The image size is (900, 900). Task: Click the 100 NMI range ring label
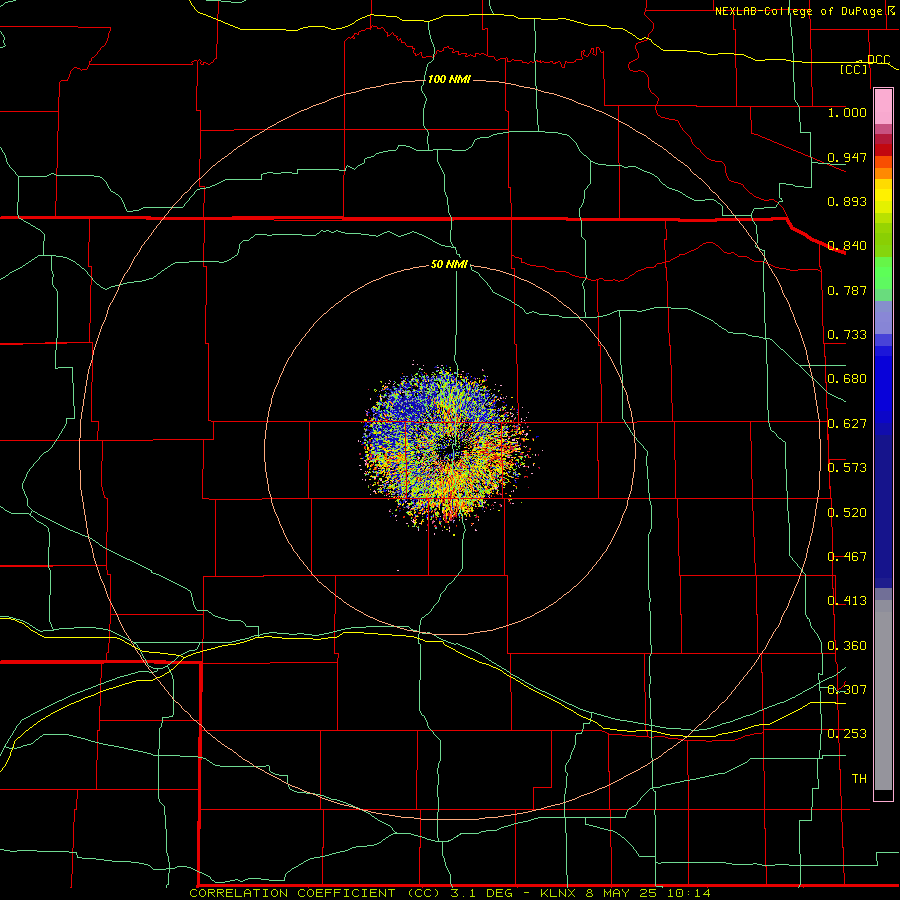[449, 79]
